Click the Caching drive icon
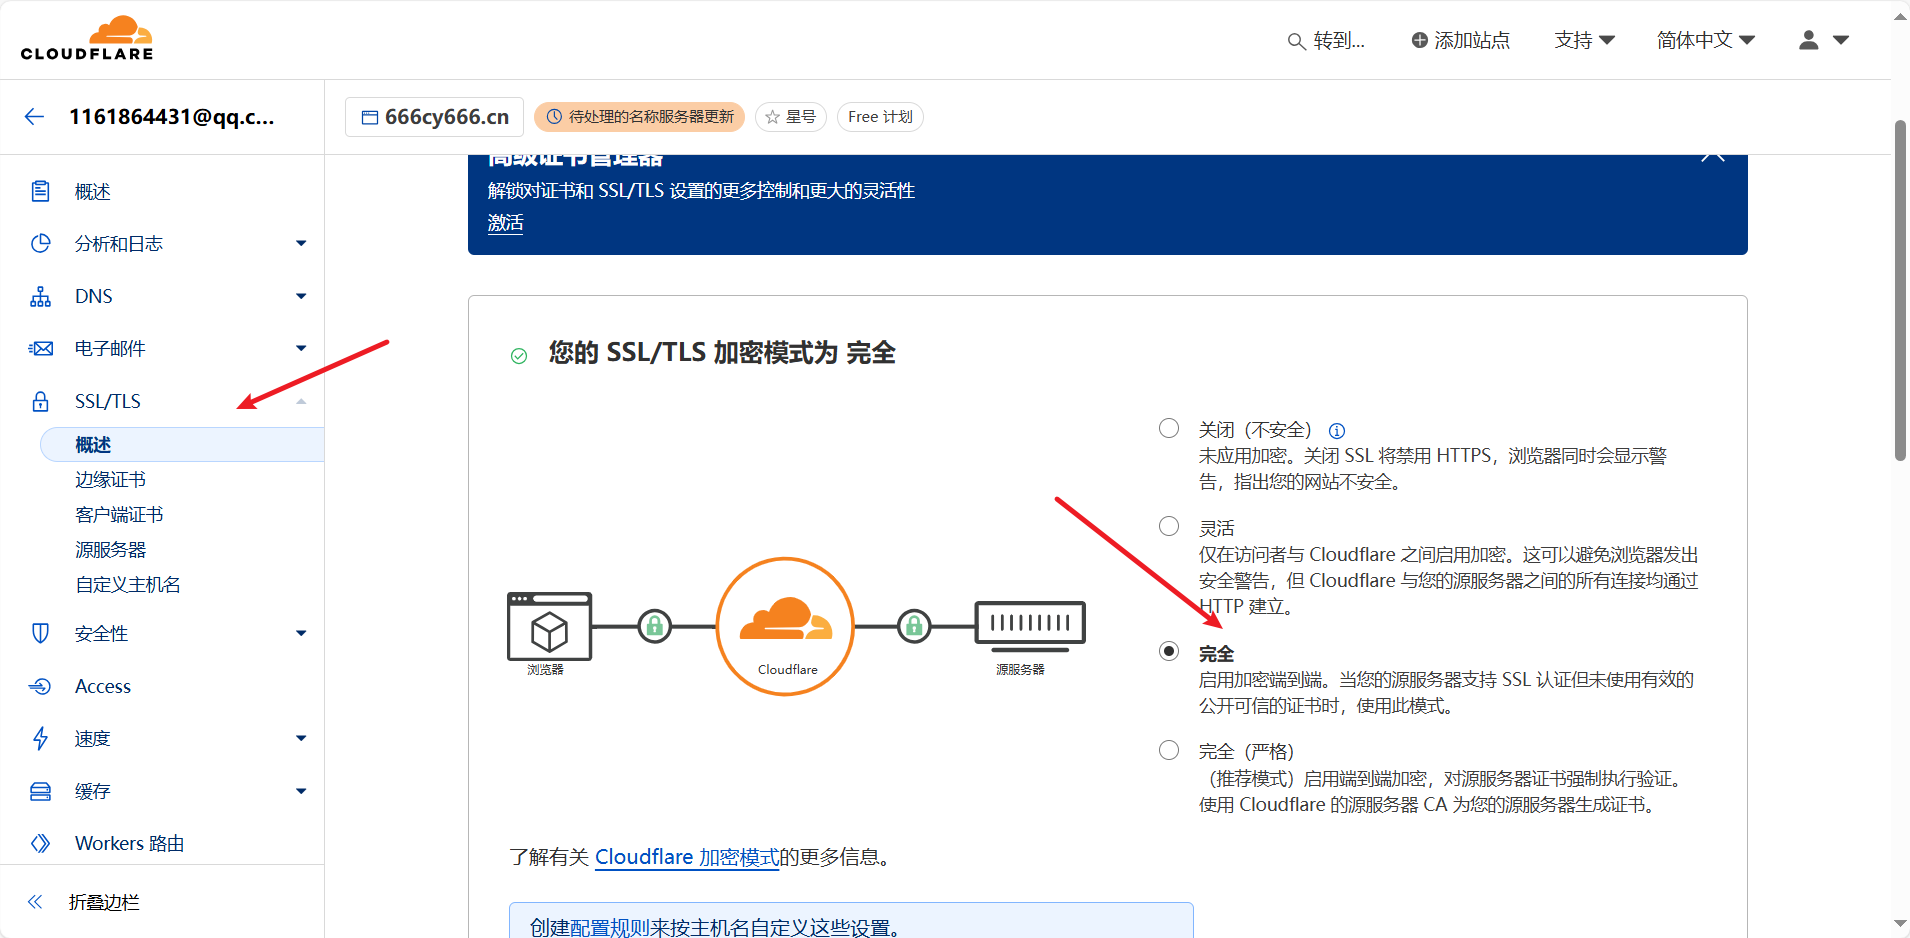This screenshot has height=938, width=1910. click(x=40, y=791)
